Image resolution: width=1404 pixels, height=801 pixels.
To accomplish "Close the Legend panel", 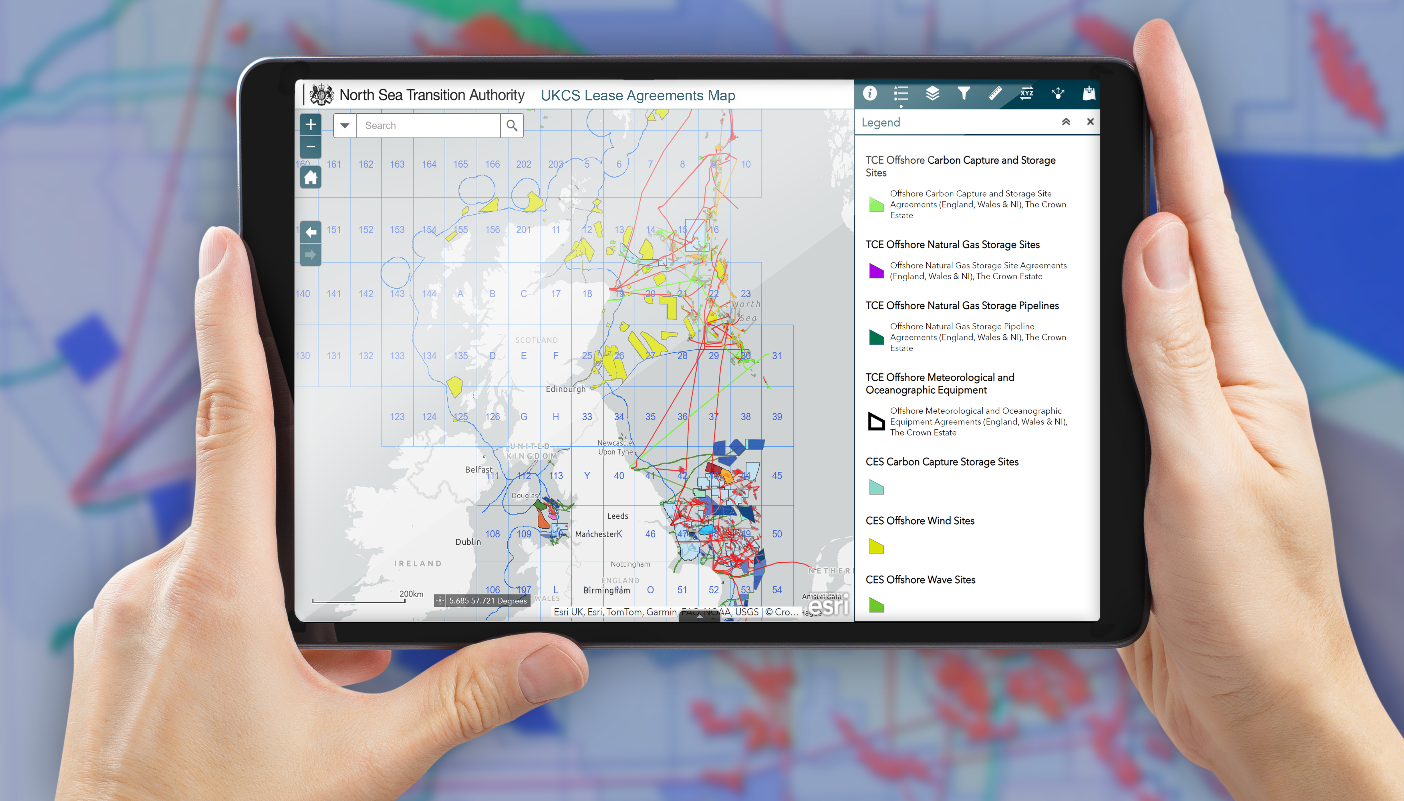I will click(1090, 122).
